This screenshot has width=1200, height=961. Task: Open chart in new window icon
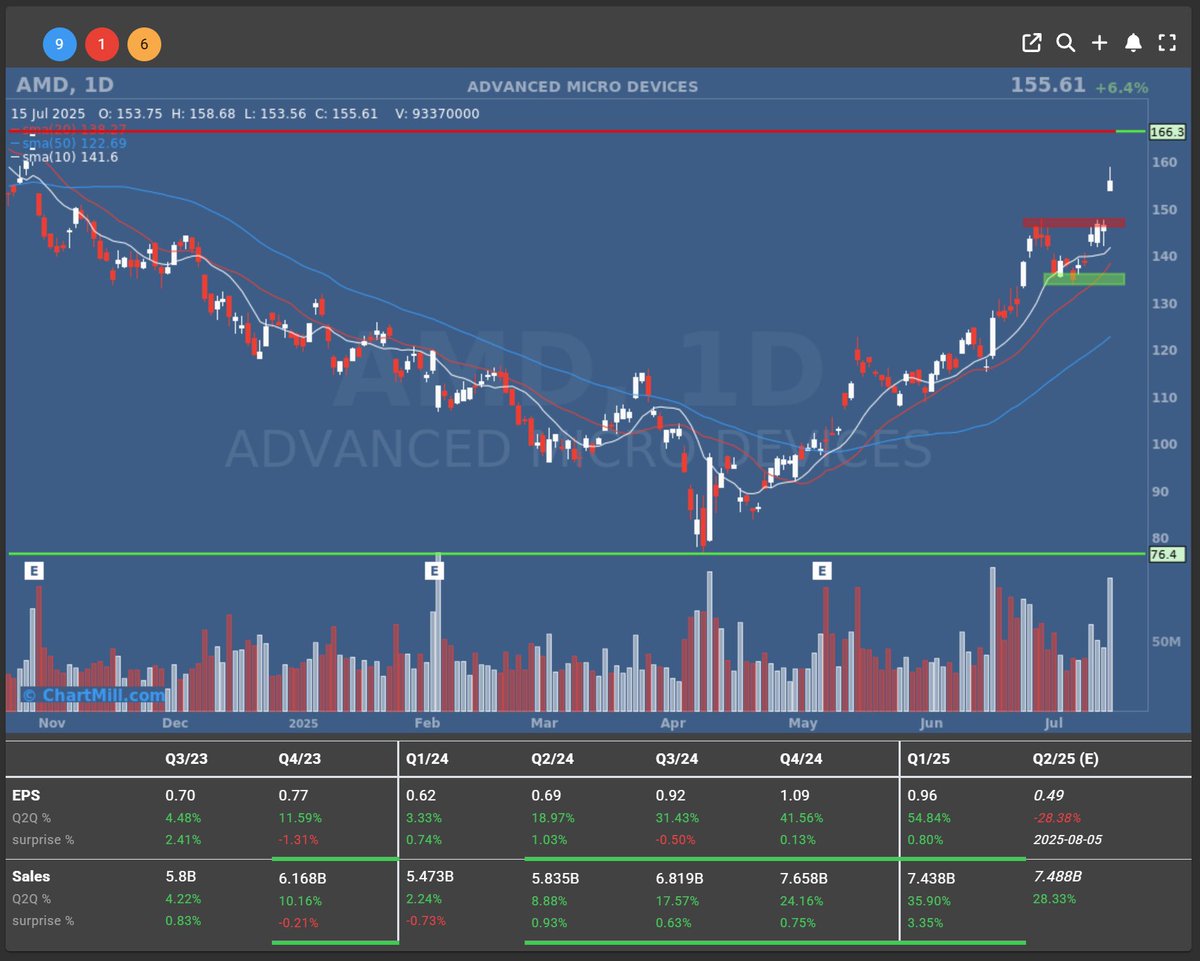click(x=1031, y=42)
